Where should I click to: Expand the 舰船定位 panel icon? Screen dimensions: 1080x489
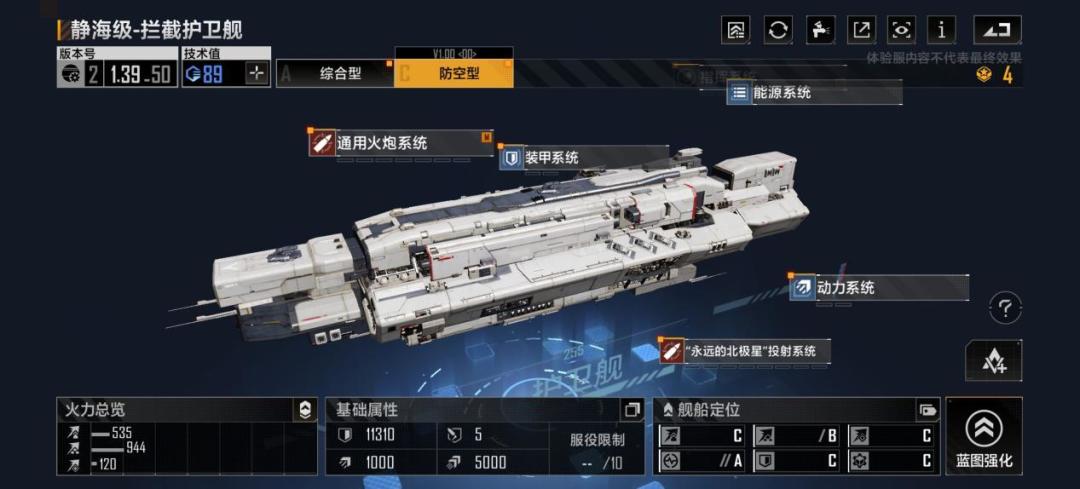[x=928, y=410]
